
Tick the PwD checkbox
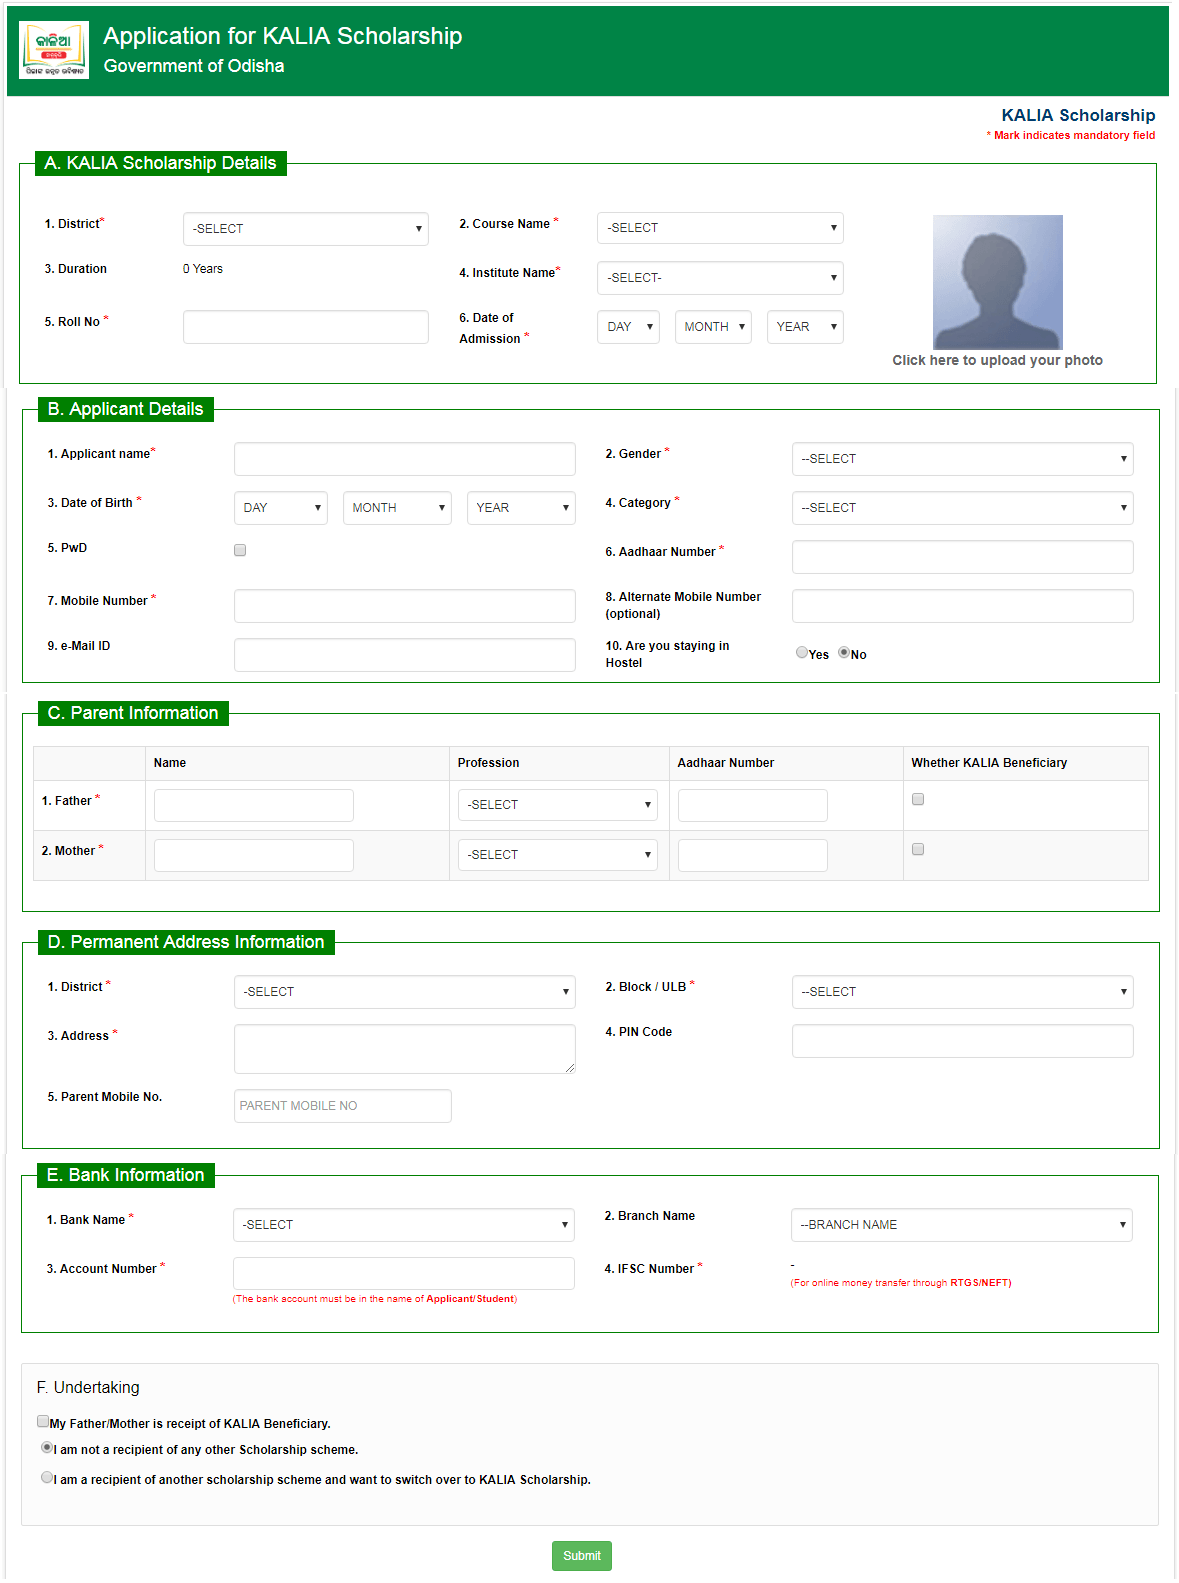[240, 550]
